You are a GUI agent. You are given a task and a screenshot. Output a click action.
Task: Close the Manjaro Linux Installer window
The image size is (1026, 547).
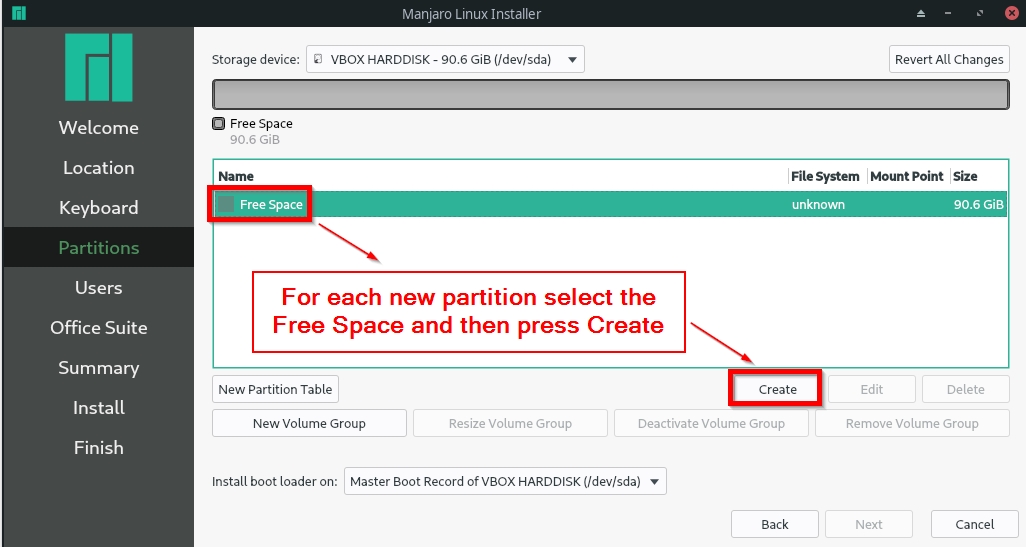(x=1012, y=13)
